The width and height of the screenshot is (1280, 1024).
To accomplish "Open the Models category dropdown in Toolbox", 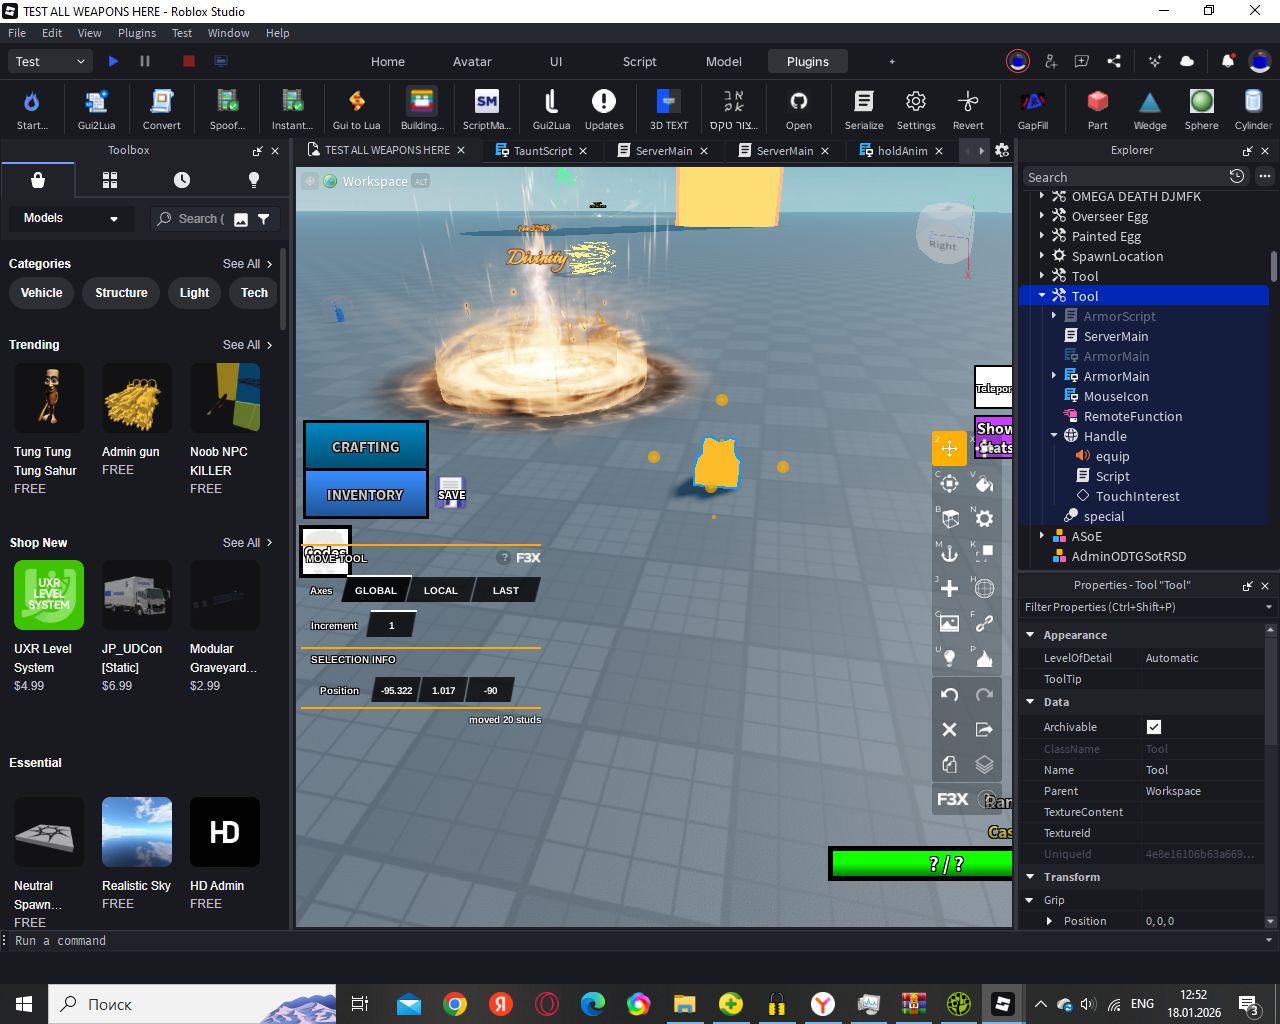I will click(x=71, y=218).
